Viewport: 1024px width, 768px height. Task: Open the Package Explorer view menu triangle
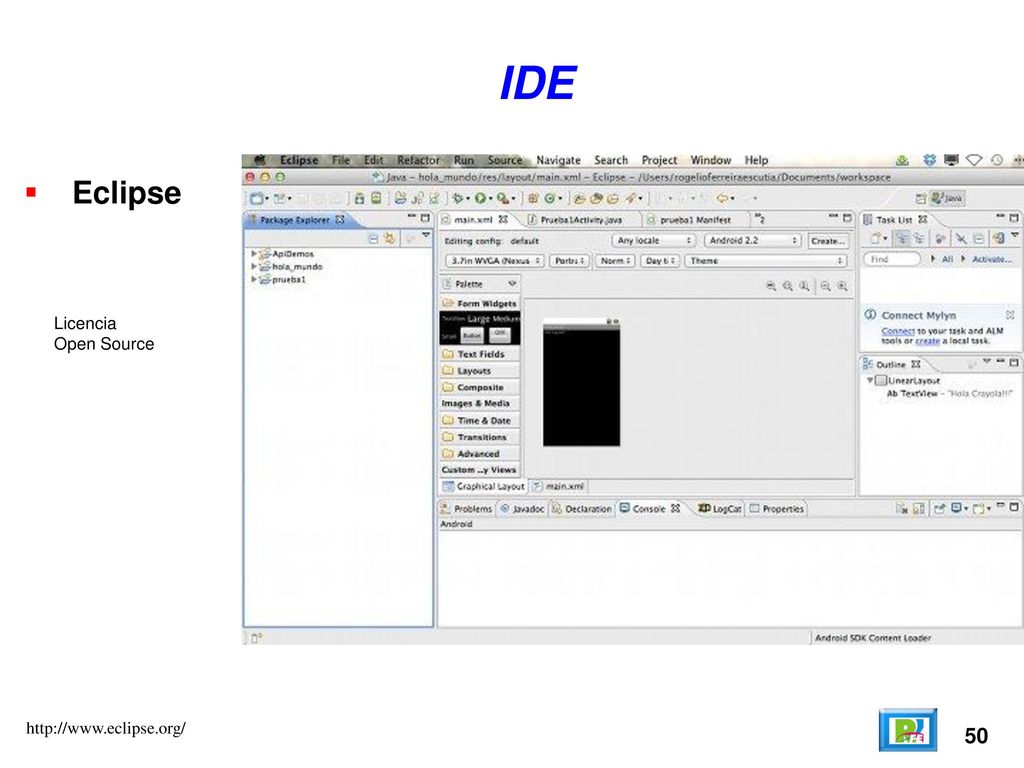(x=426, y=235)
